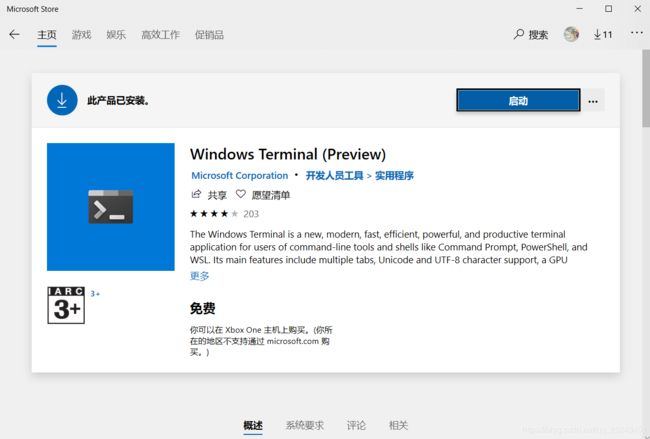Click the Windows Terminal app icon image
Image resolution: width=650 pixels, height=439 pixels.
[x=111, y=207]
